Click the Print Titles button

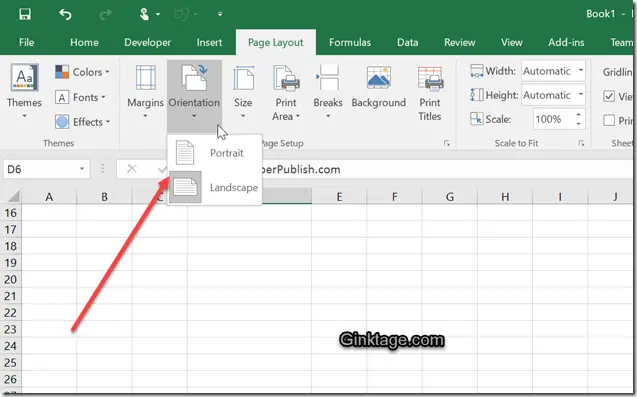click(x=430, y=93)
